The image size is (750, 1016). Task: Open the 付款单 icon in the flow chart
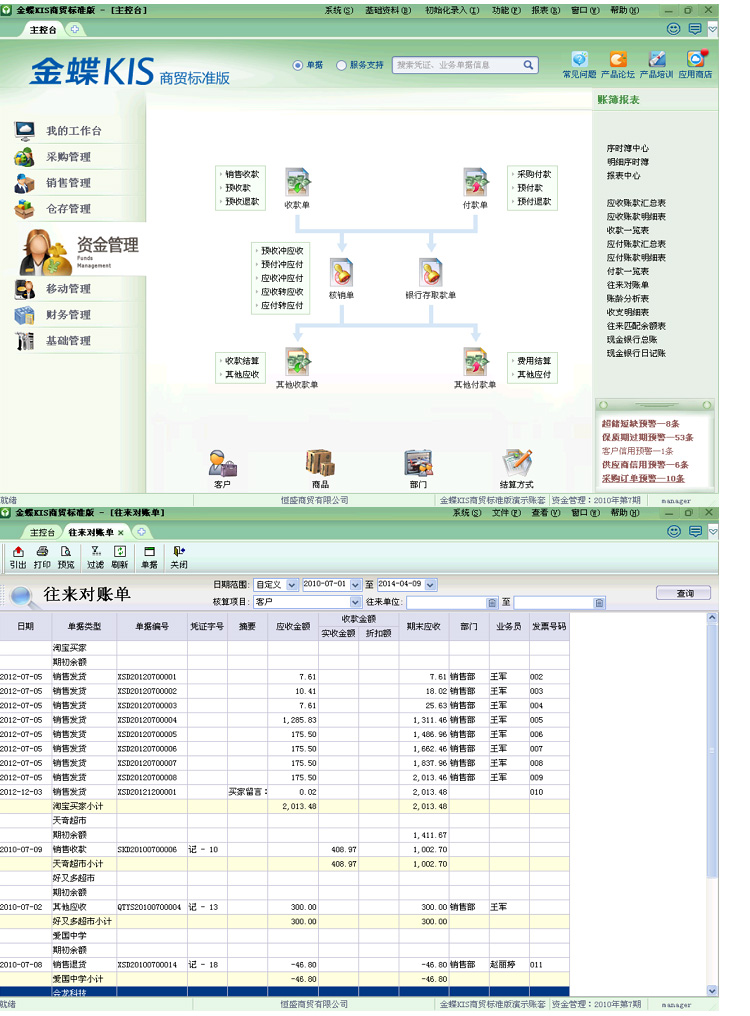pyautogui.click(x=475, y=182)
